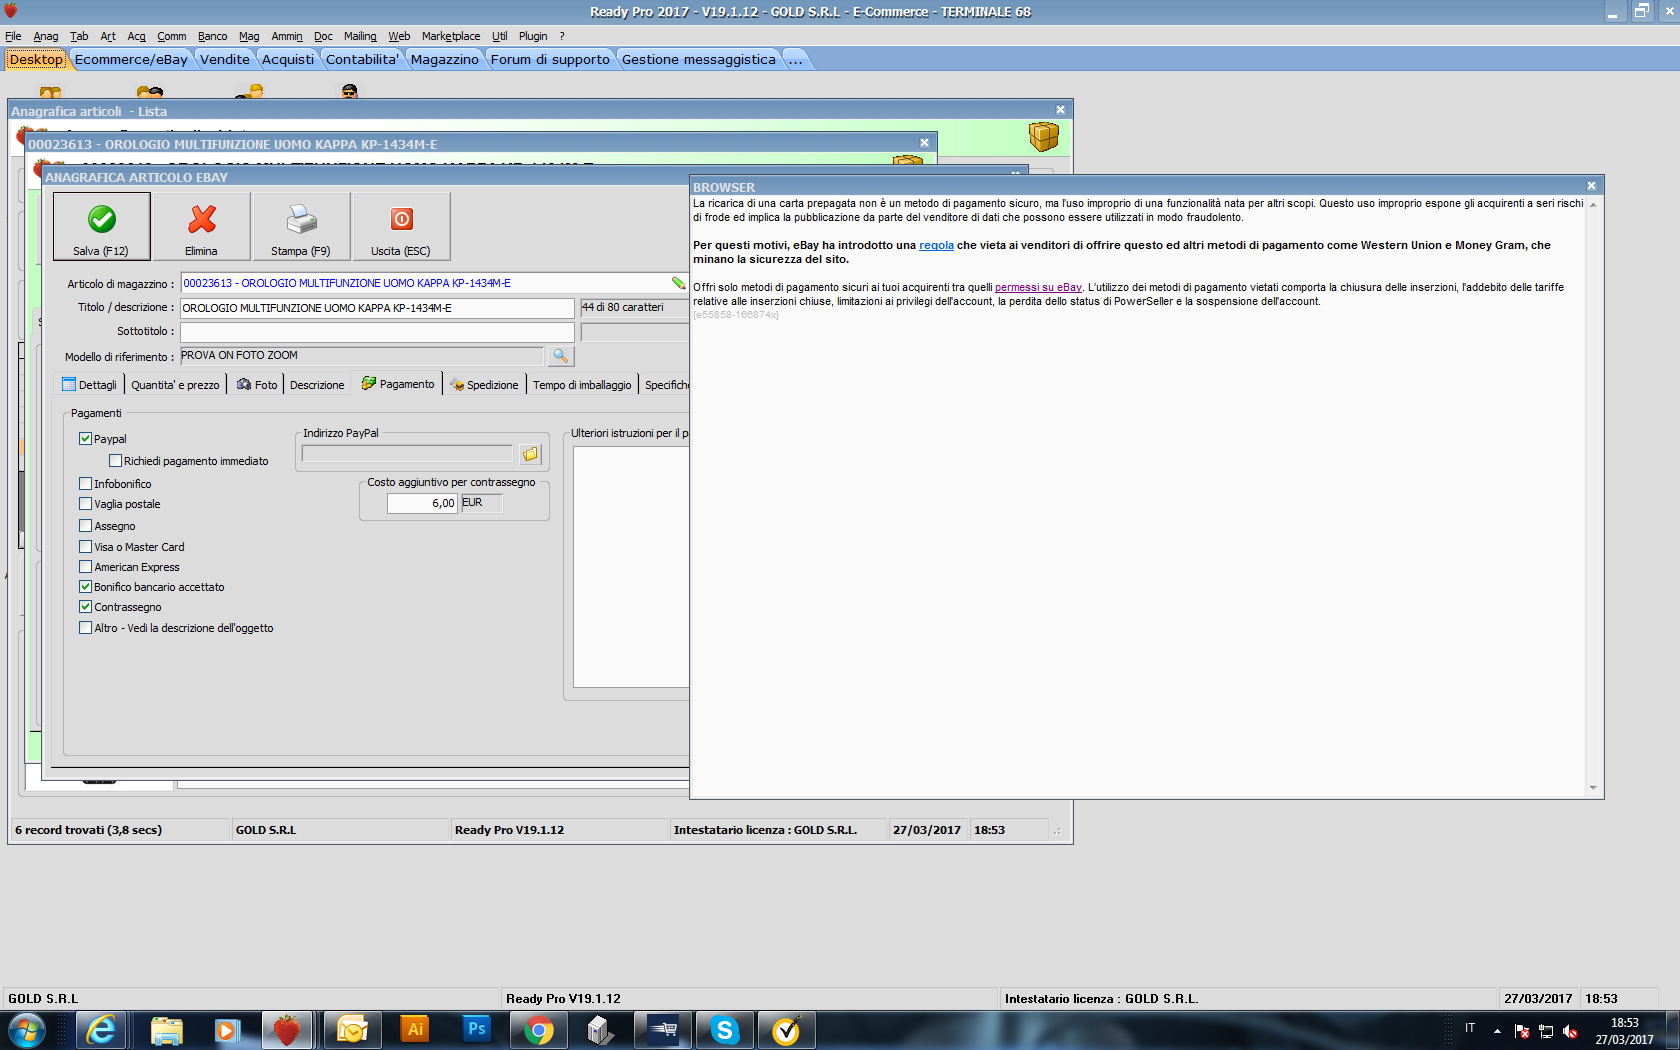The width and height of the screenshot is (1680, 1050).
Task: Click the pencil edit icon for Articolo di magazzino
Action: pos(679,283)
